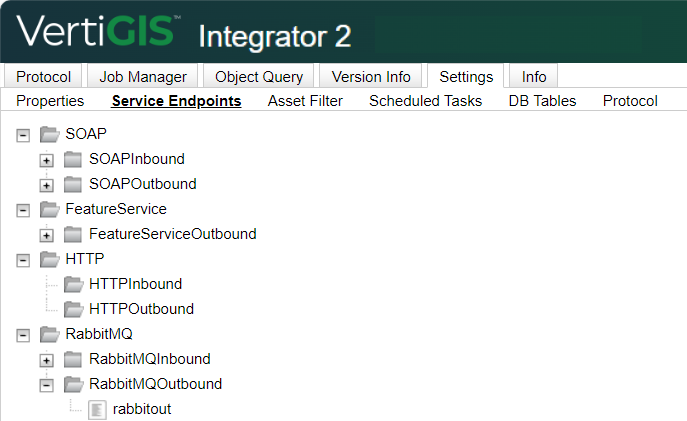Open the Properties sub-menu
The width and height of the screenshot is (687, 421).
click(50, 101)
